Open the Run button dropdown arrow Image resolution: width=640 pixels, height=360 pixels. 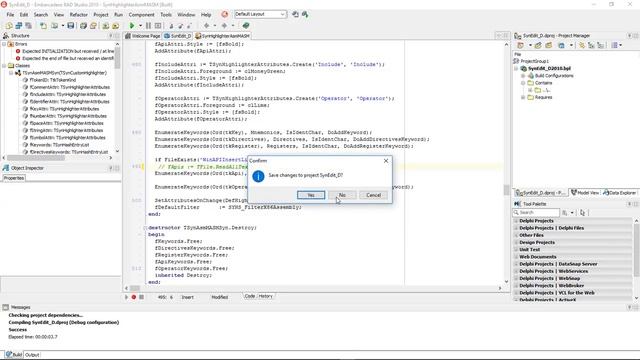140,26
